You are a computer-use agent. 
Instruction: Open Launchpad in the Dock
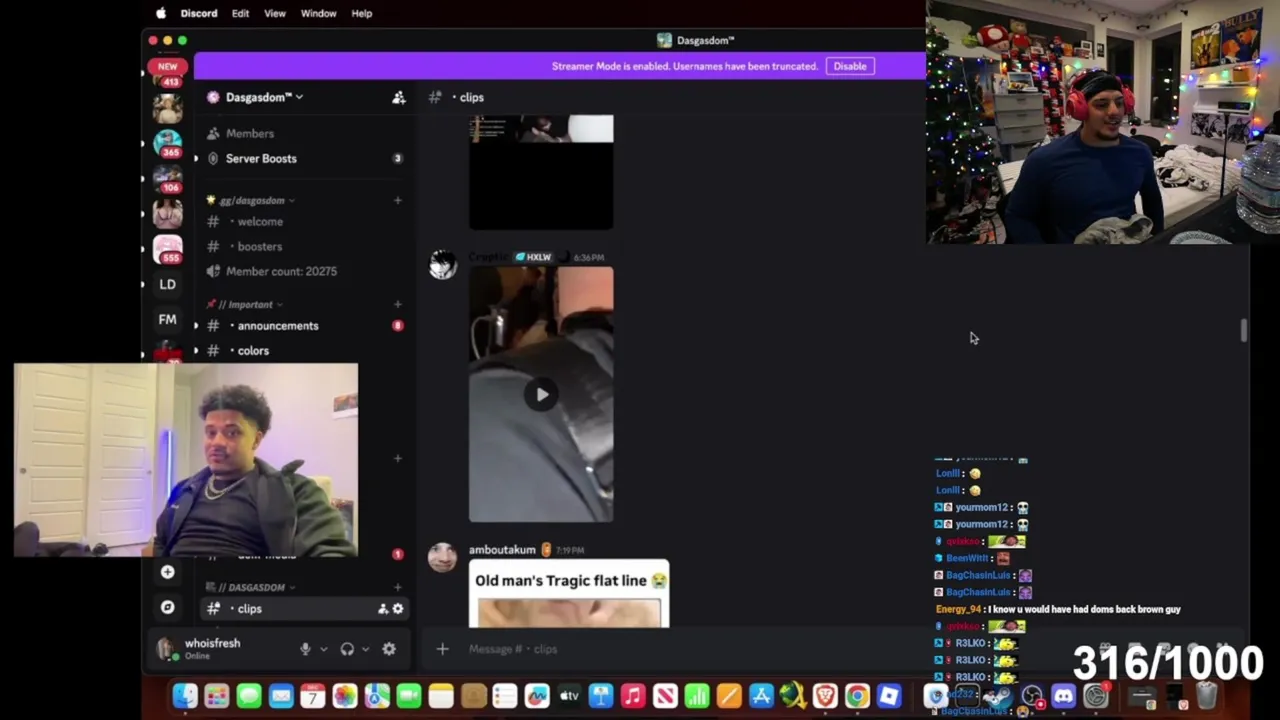pos(217,696)
